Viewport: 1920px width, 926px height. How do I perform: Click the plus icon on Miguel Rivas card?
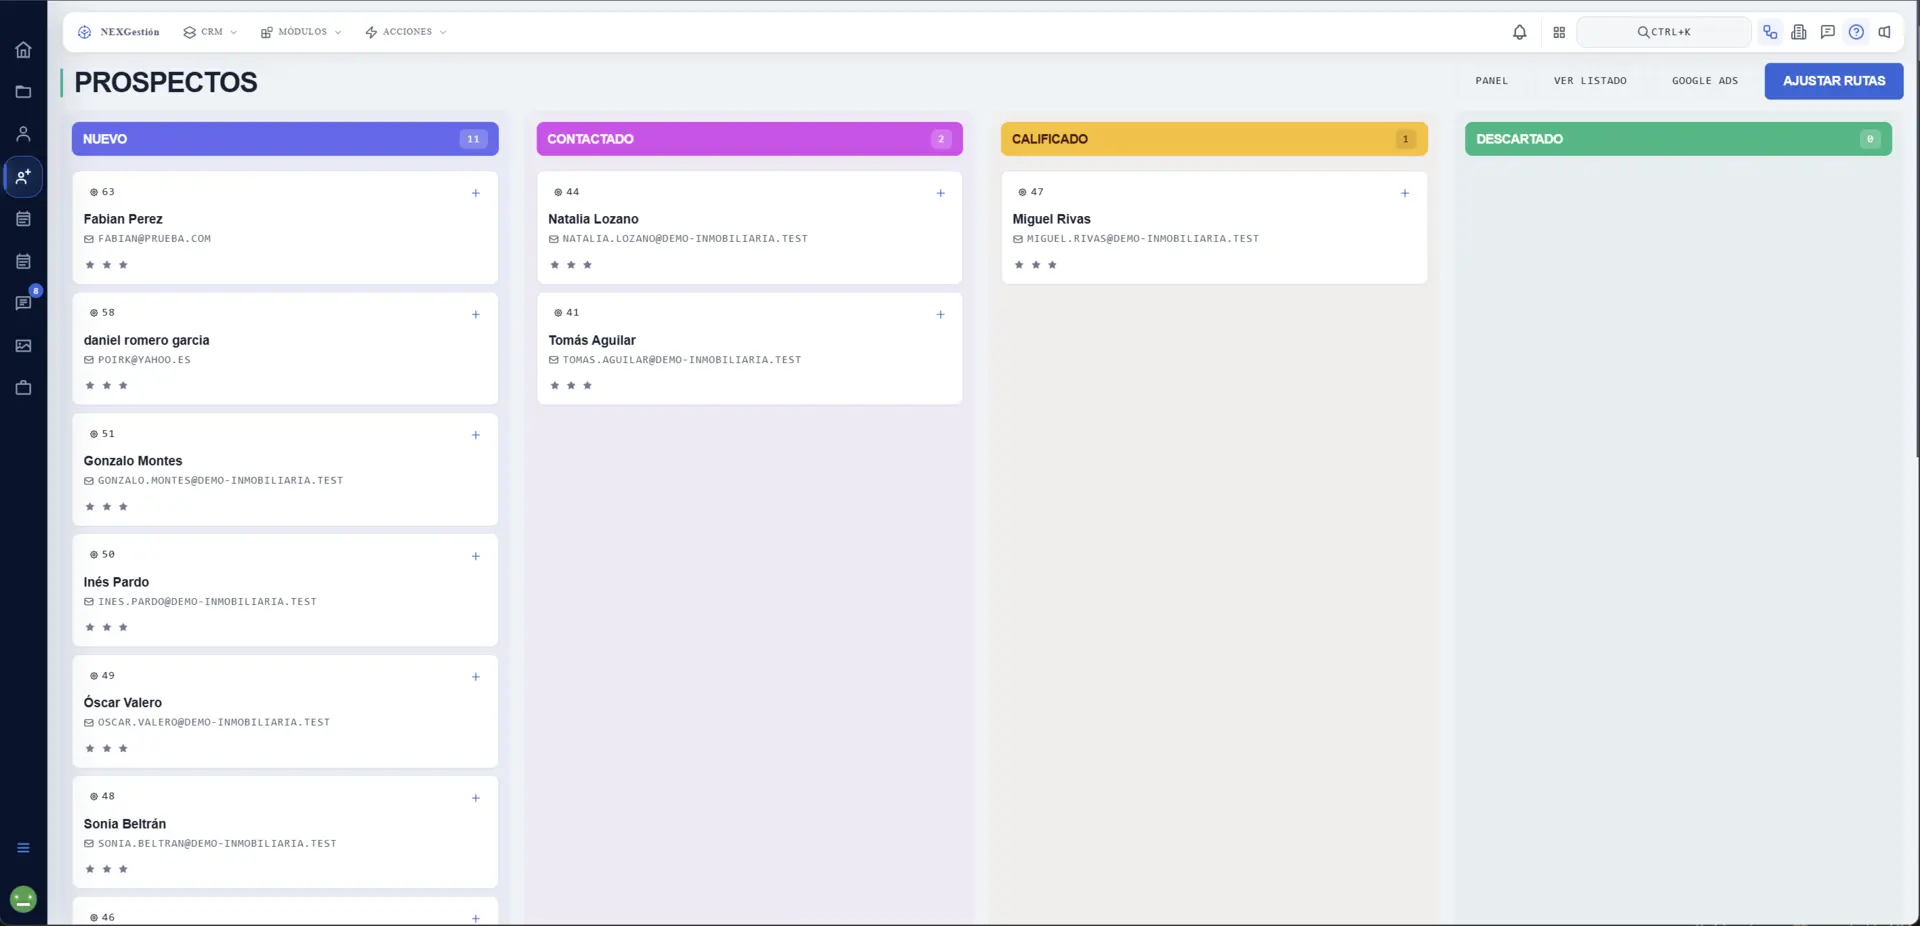(x=1404, y=193)
